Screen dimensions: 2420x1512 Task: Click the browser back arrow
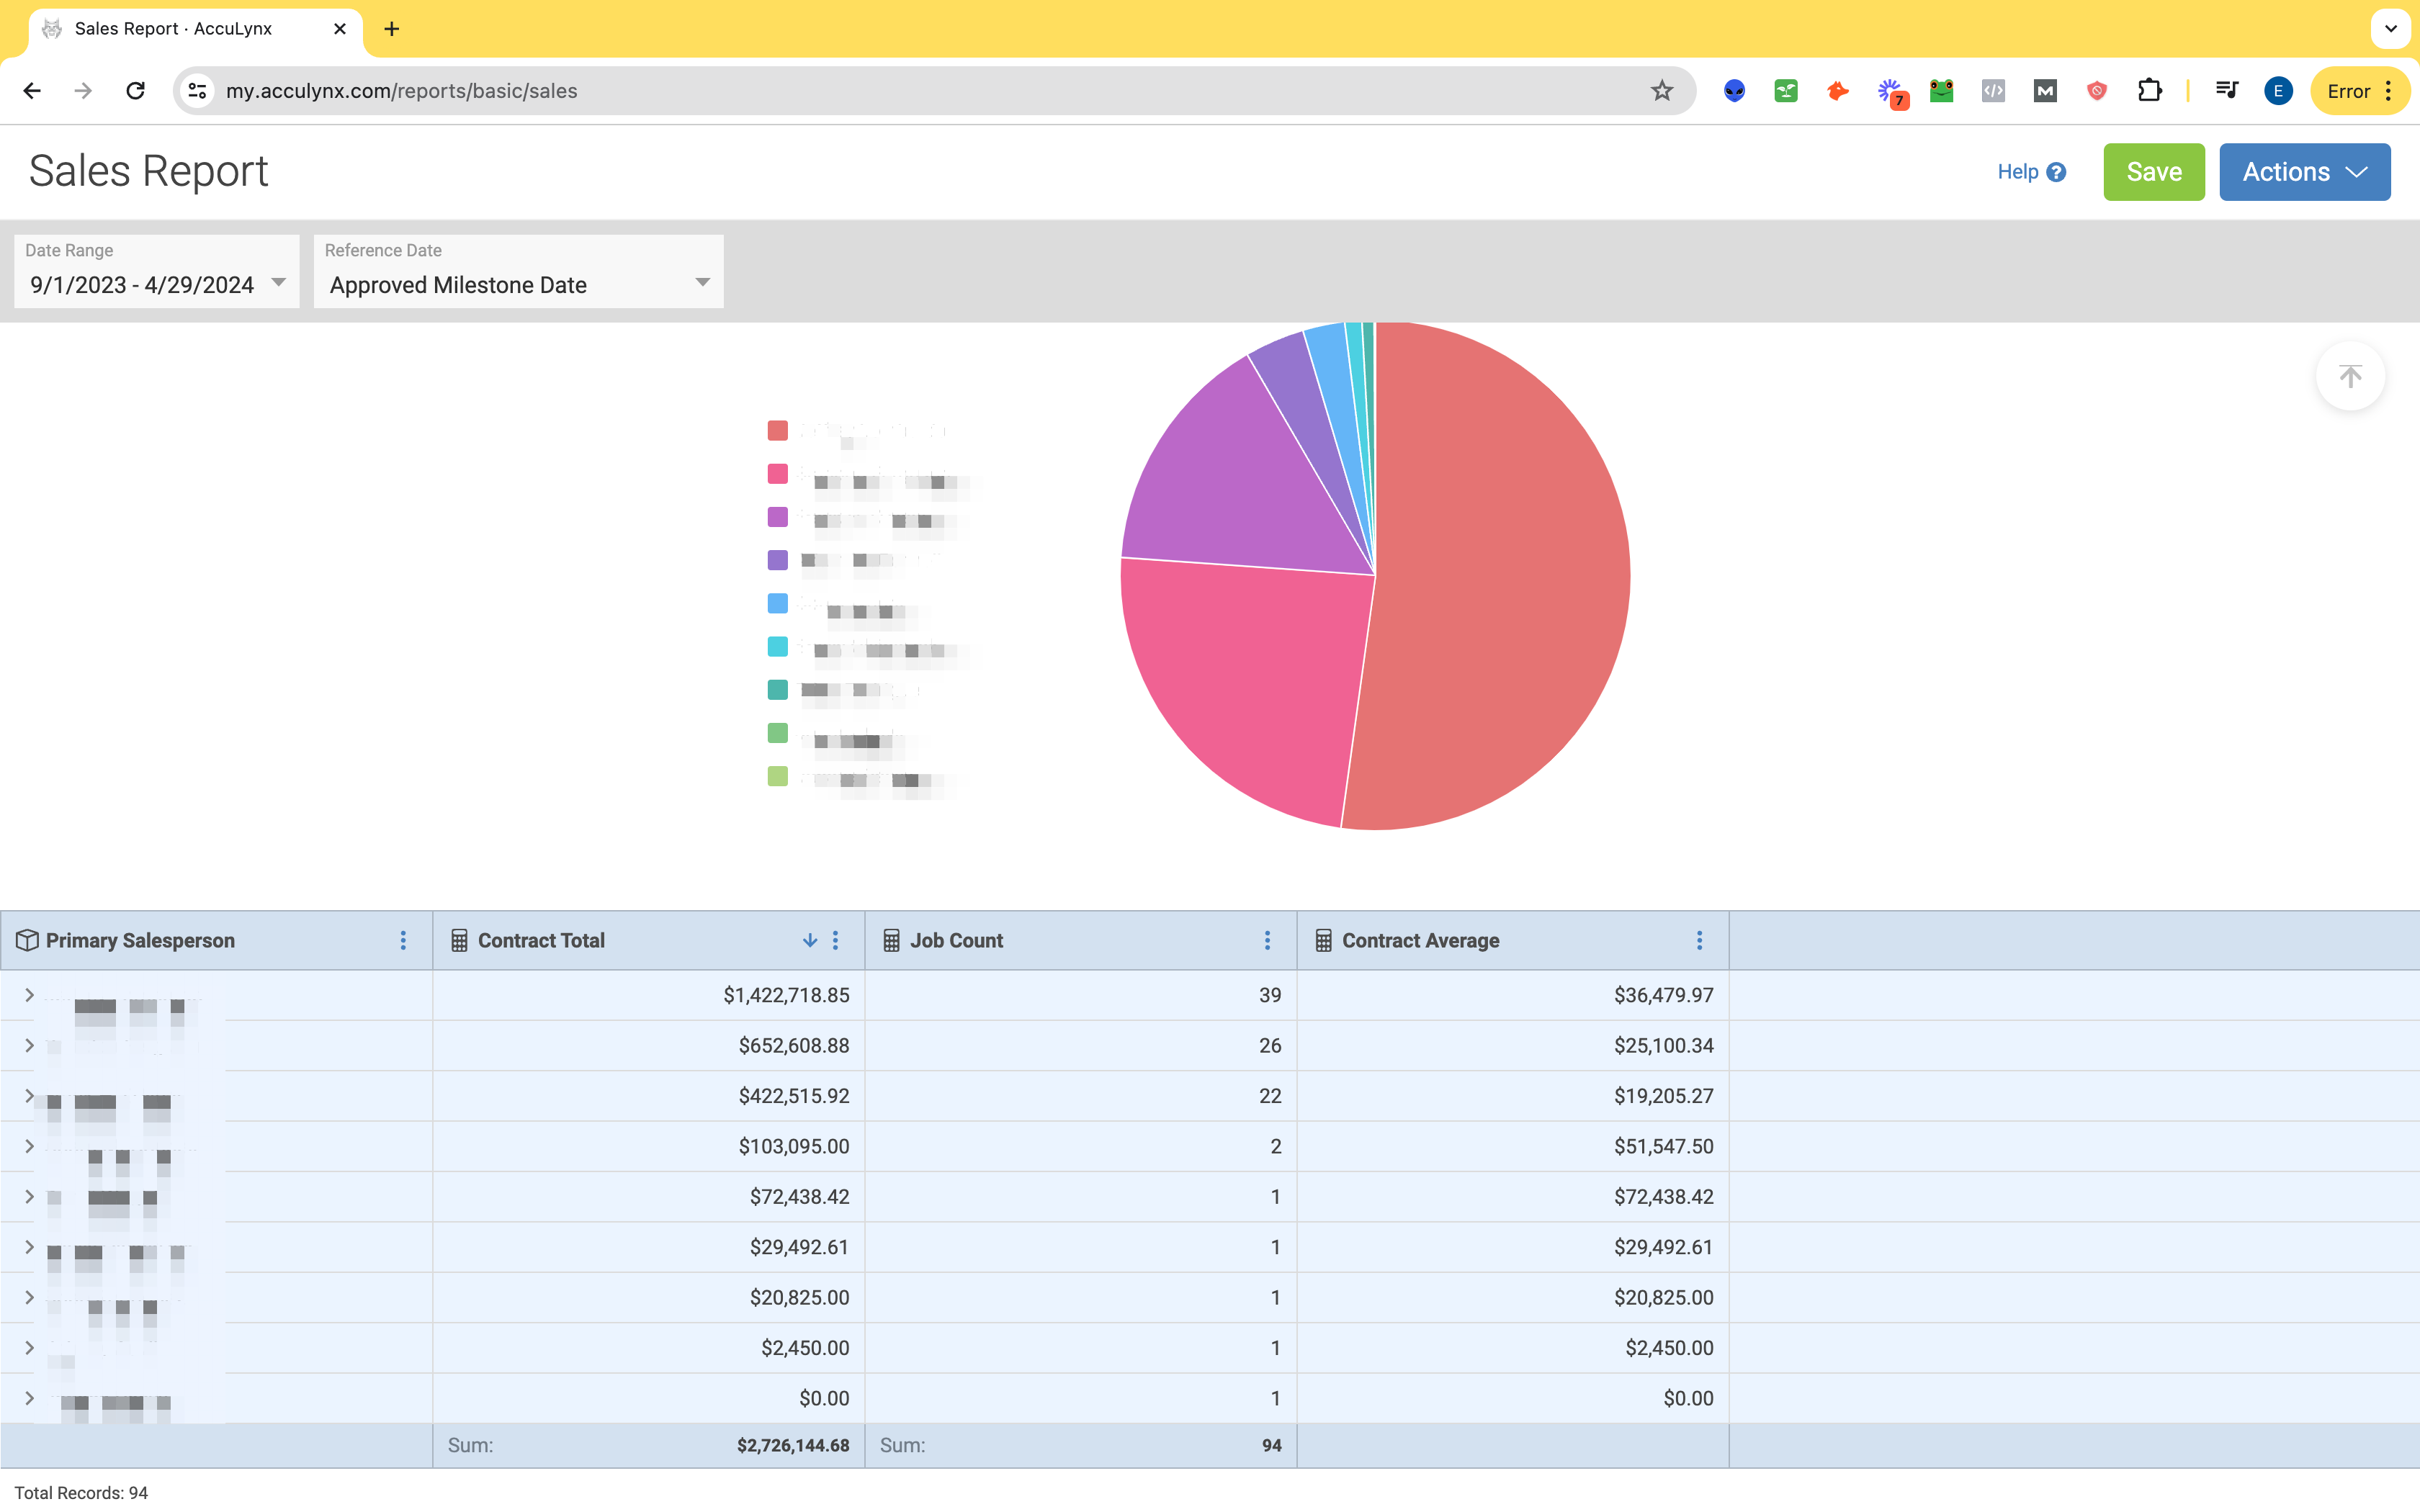(32, 91)
